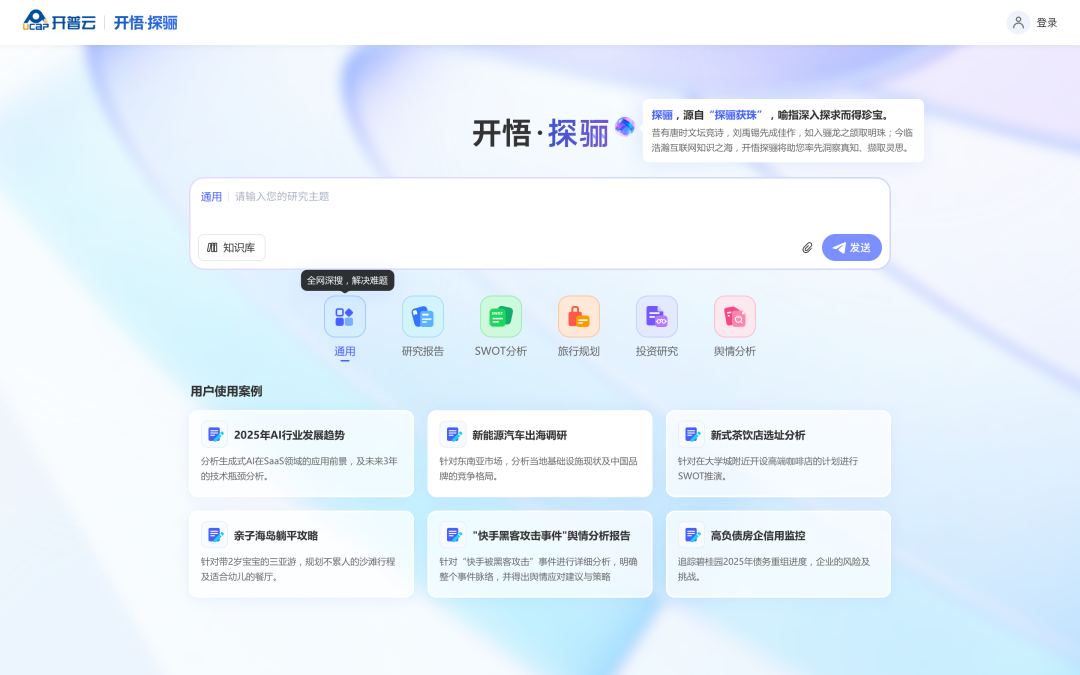Open the 新能源汽车出海调研 example card

coord(539,454)
